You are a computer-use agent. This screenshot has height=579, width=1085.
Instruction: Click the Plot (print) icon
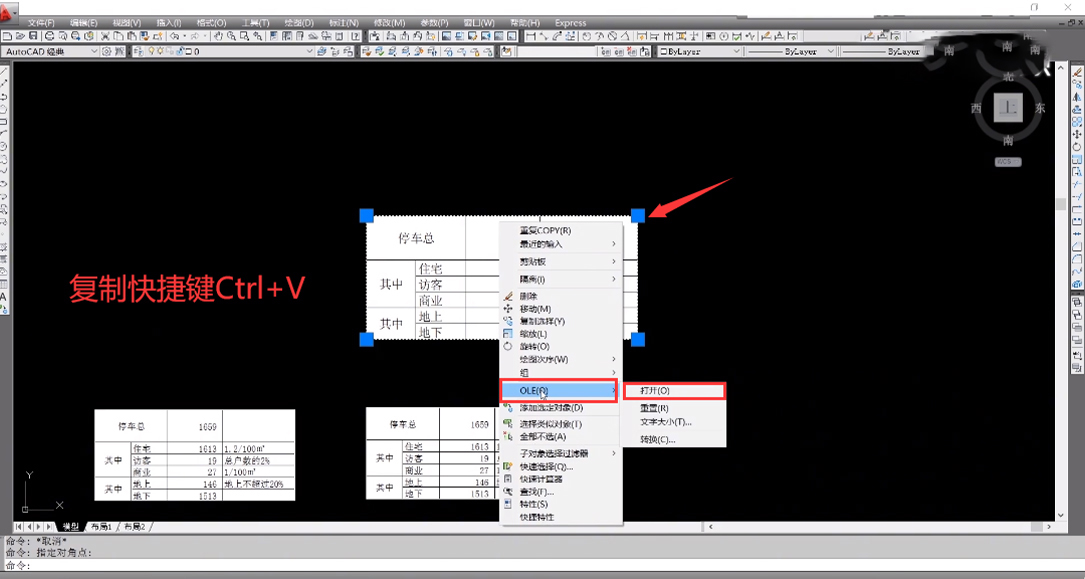point(50,36)
